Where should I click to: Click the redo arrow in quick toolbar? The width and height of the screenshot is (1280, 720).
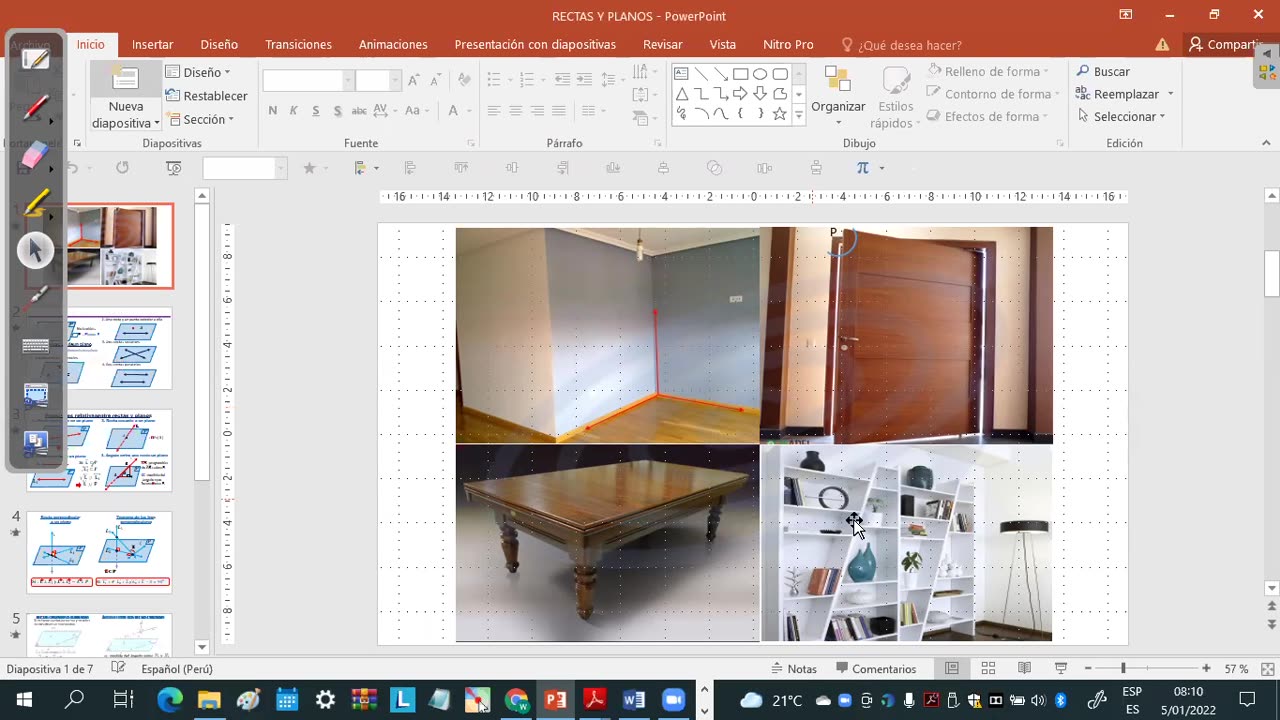[x=122, y=168]
